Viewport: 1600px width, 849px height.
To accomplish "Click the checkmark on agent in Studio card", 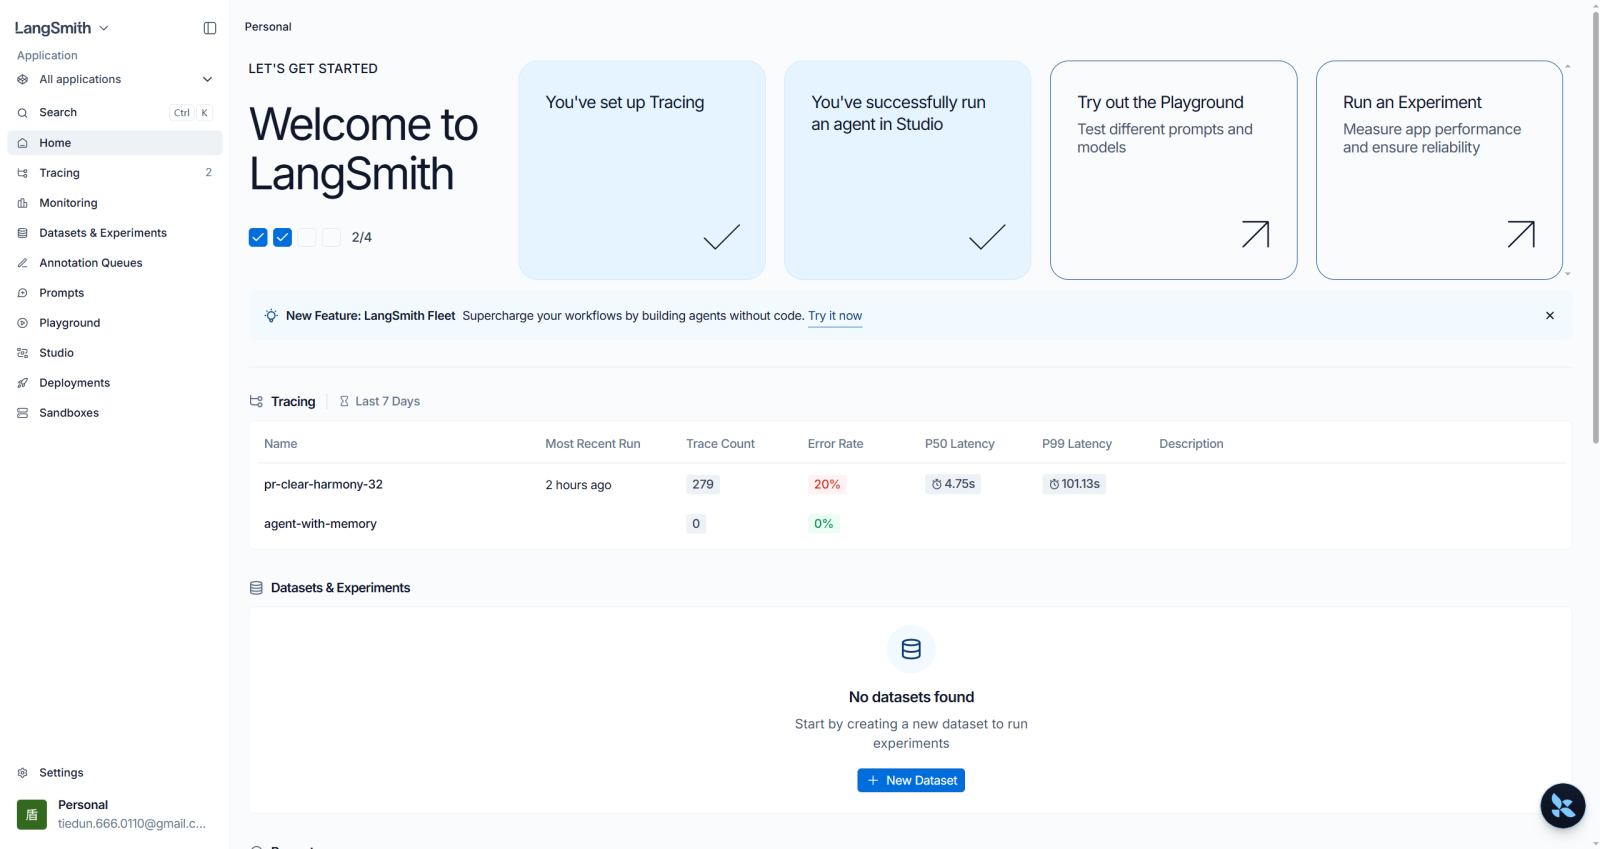I will [987, 236].
